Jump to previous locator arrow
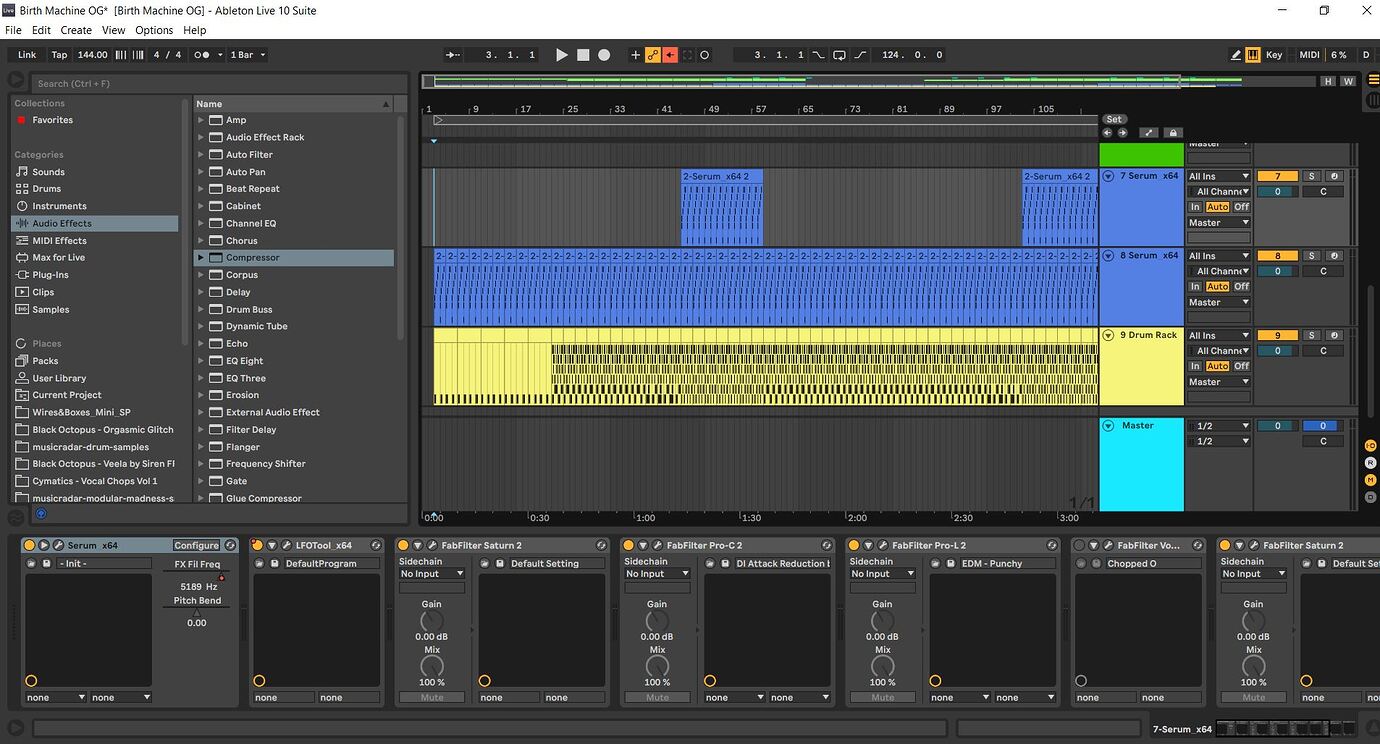The height and width of the screenshot is (744, 1380). click(1108, 133)
